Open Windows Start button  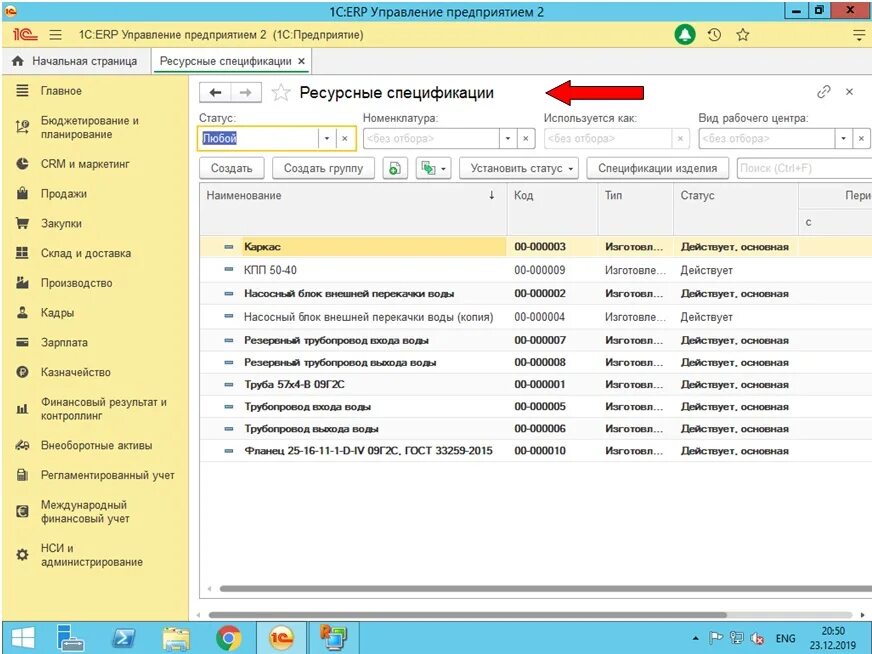[22, 638]
